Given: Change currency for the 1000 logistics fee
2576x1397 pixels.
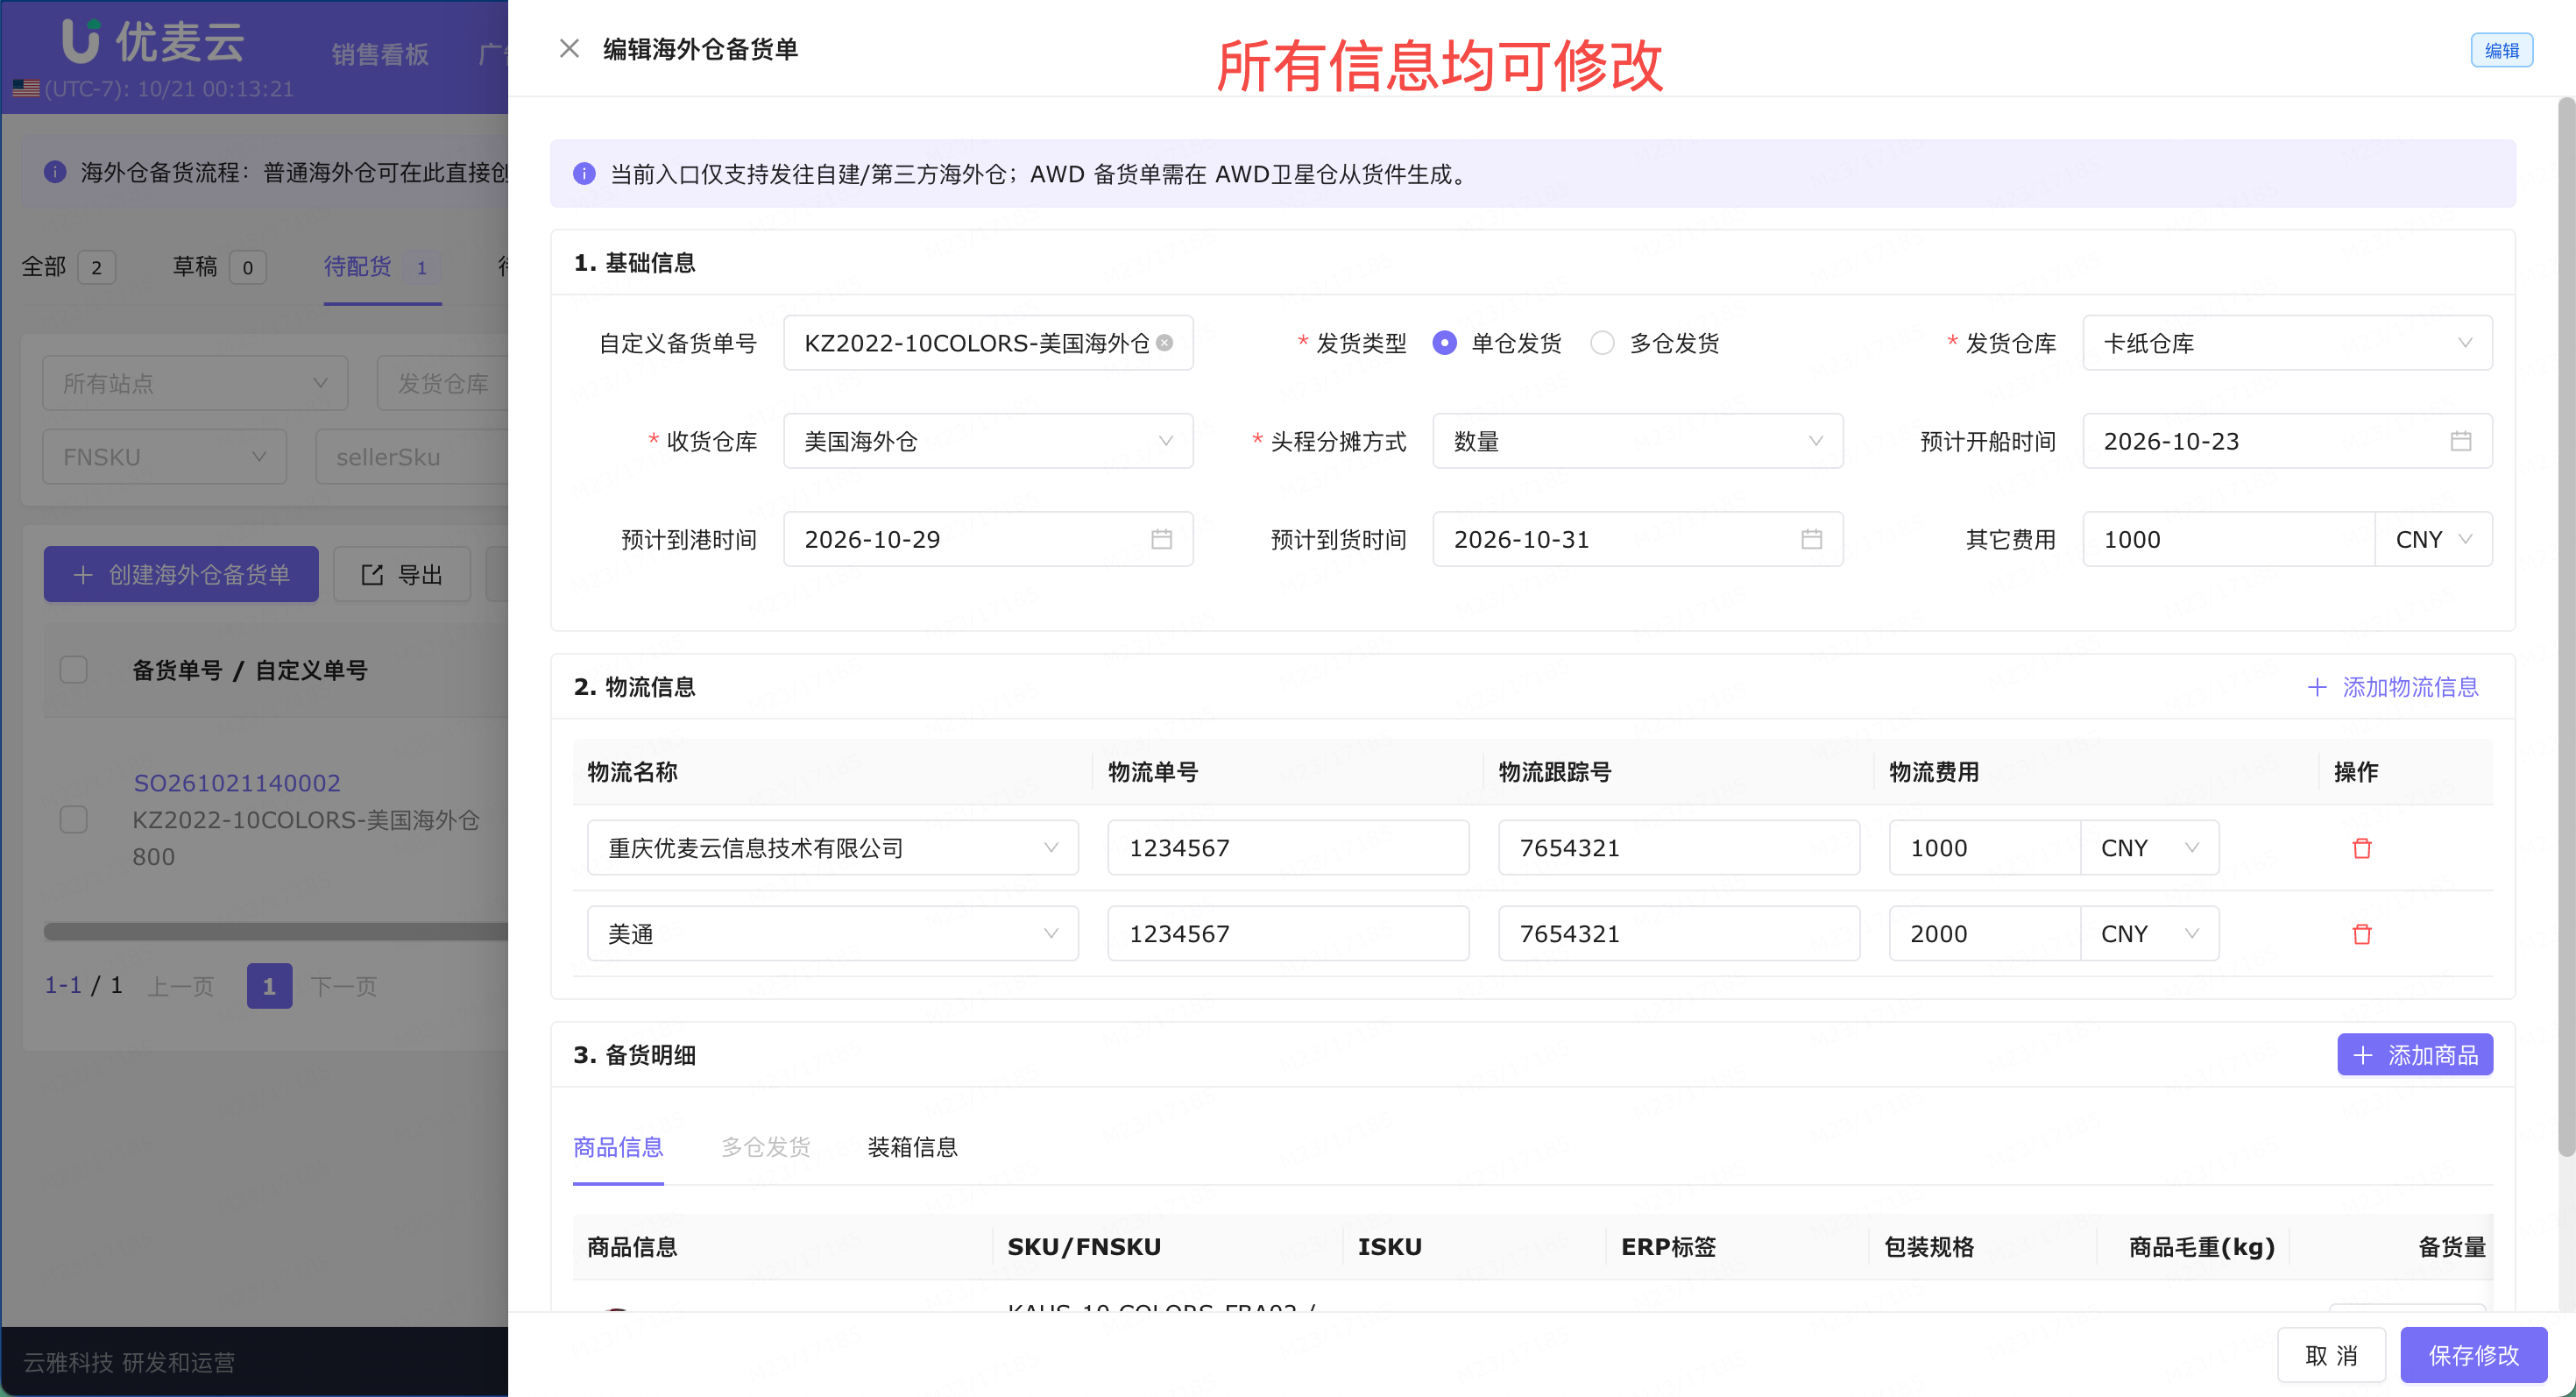Looking at the screenshot, I should click(2149, 848).
